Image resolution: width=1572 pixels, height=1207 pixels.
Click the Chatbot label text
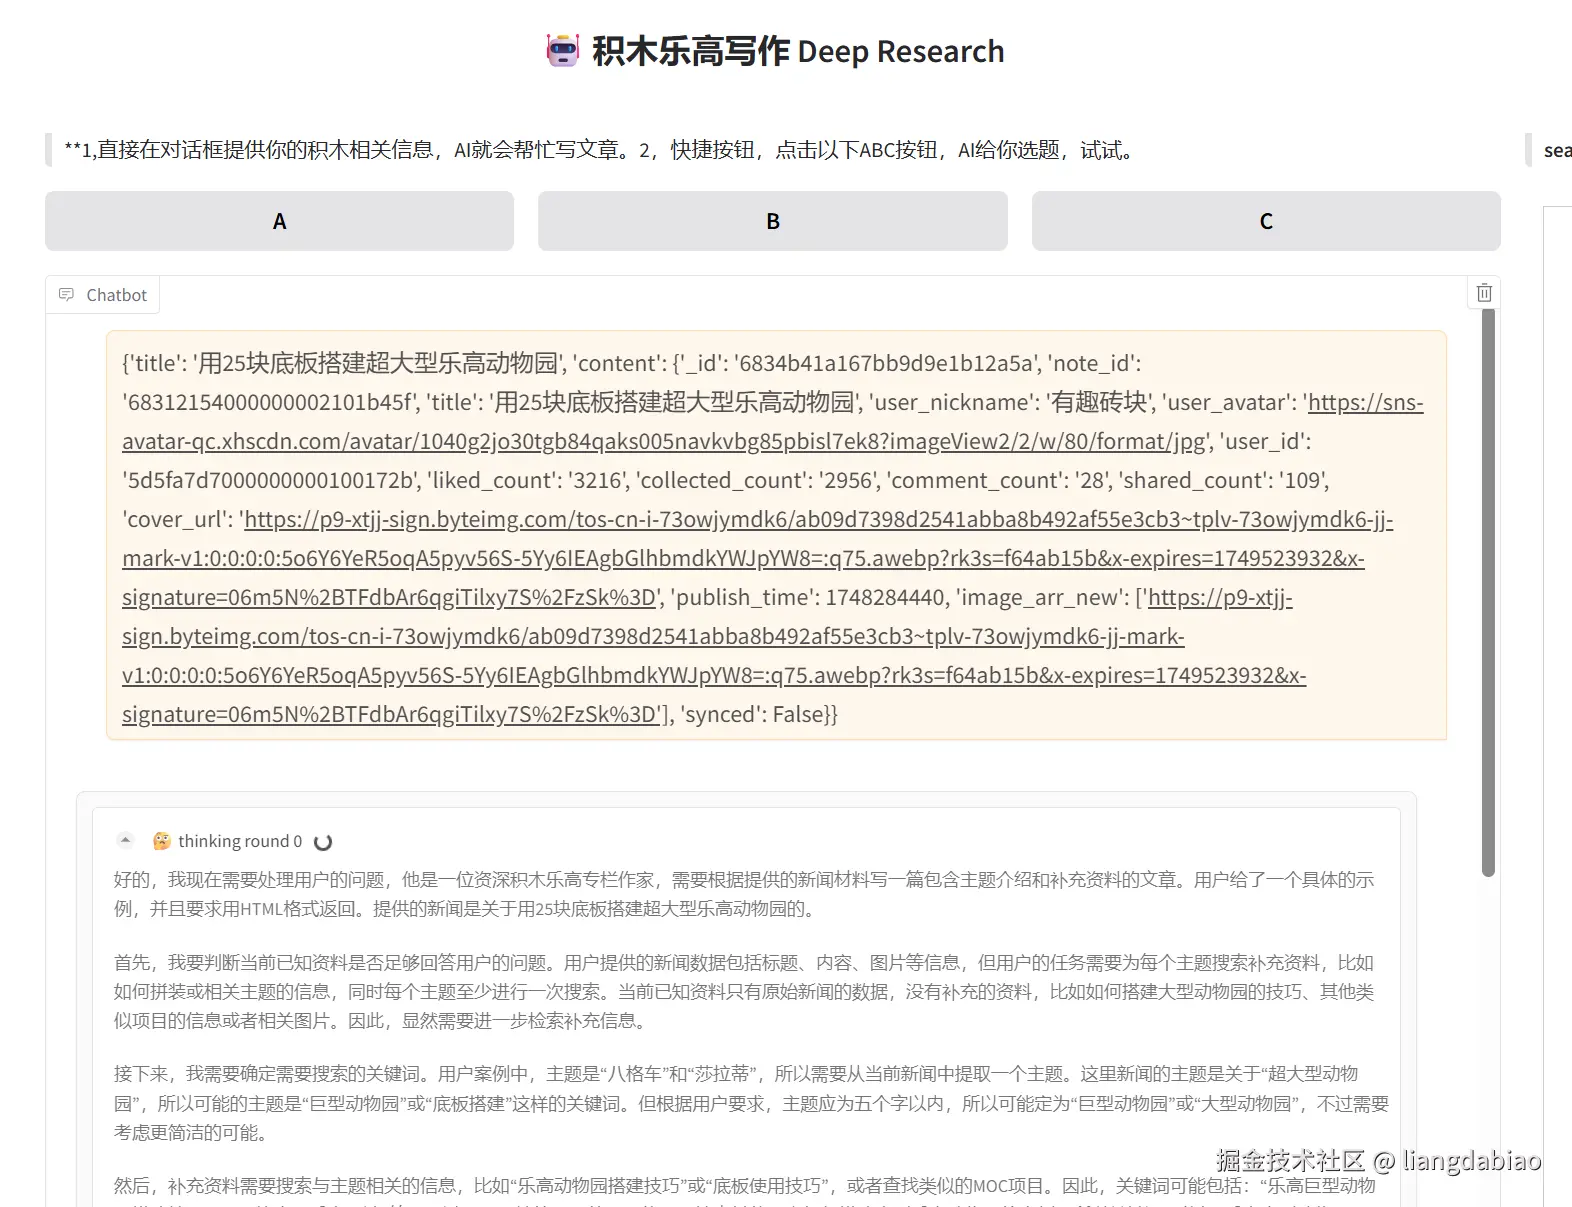pos(116,295)
